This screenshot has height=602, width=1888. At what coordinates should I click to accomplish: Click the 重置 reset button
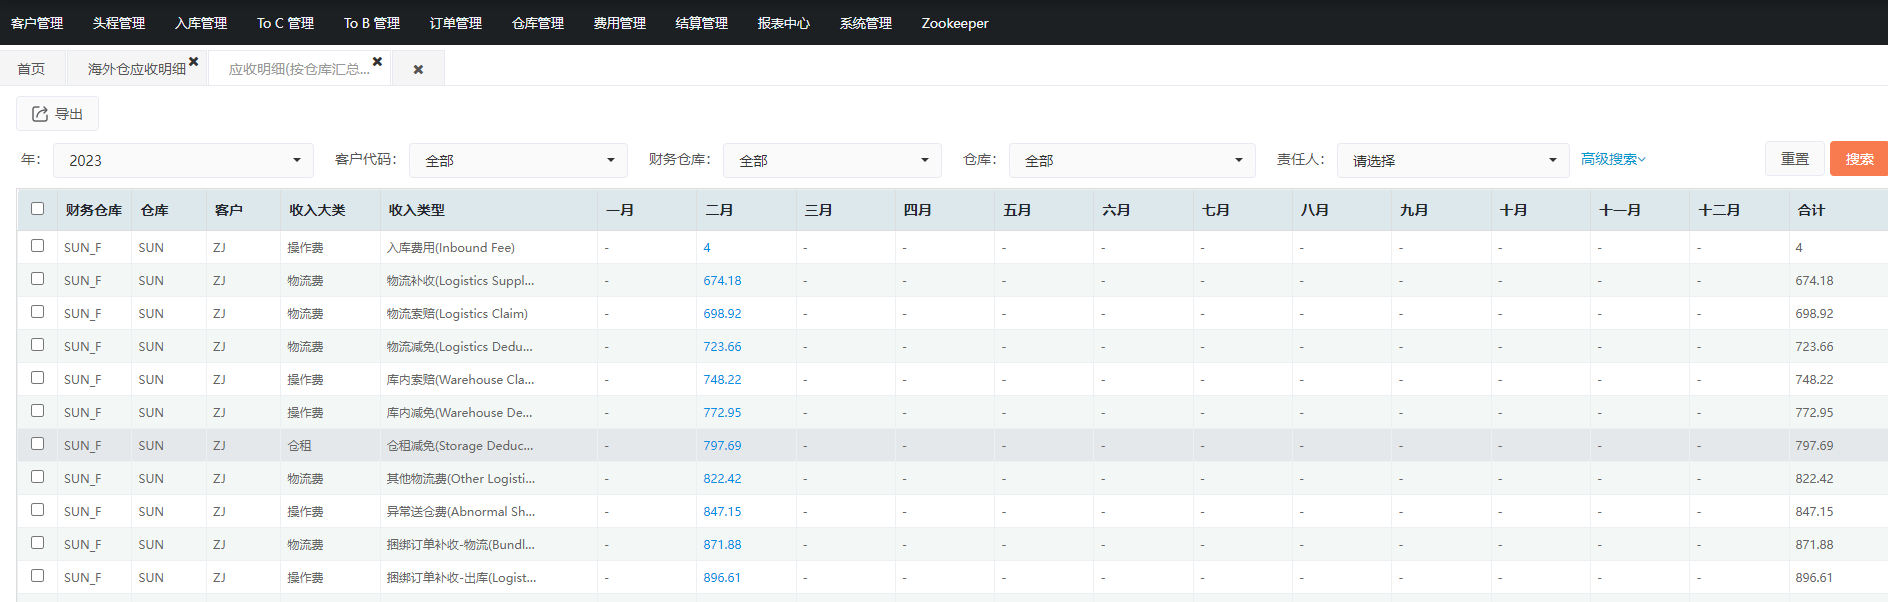coord(1795,159)
